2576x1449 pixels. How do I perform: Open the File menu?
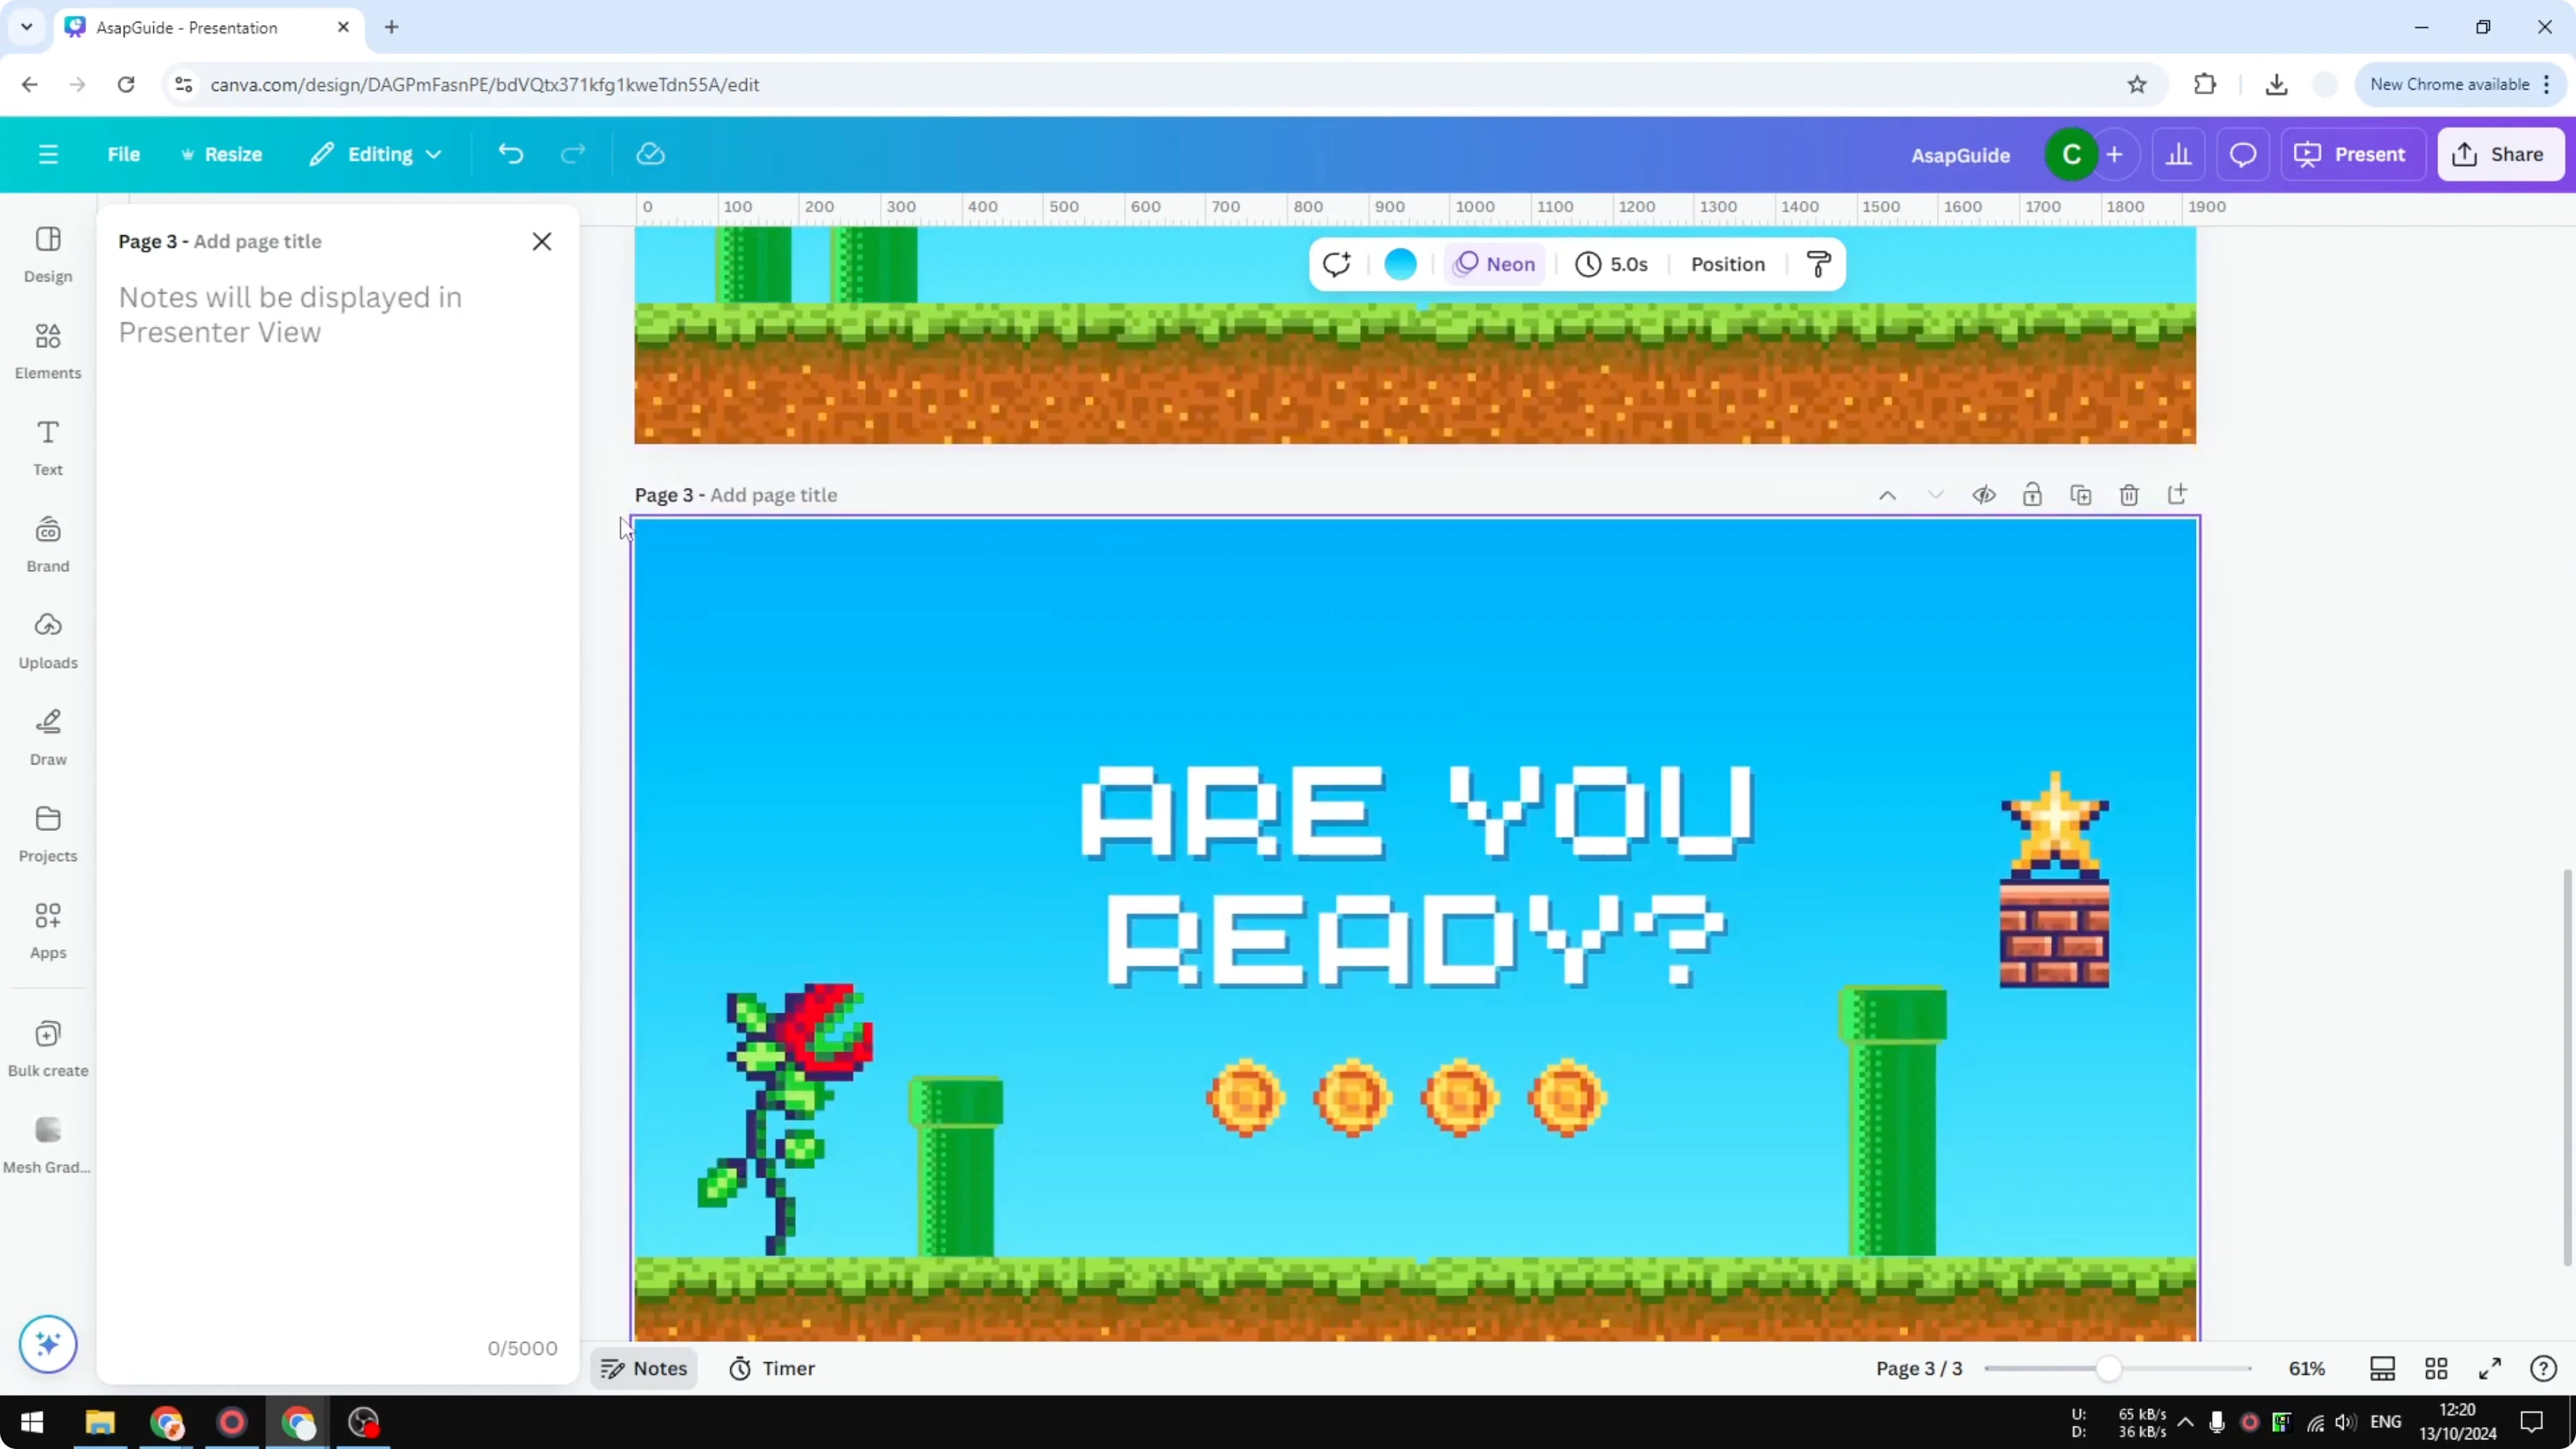tap(124, 154)
